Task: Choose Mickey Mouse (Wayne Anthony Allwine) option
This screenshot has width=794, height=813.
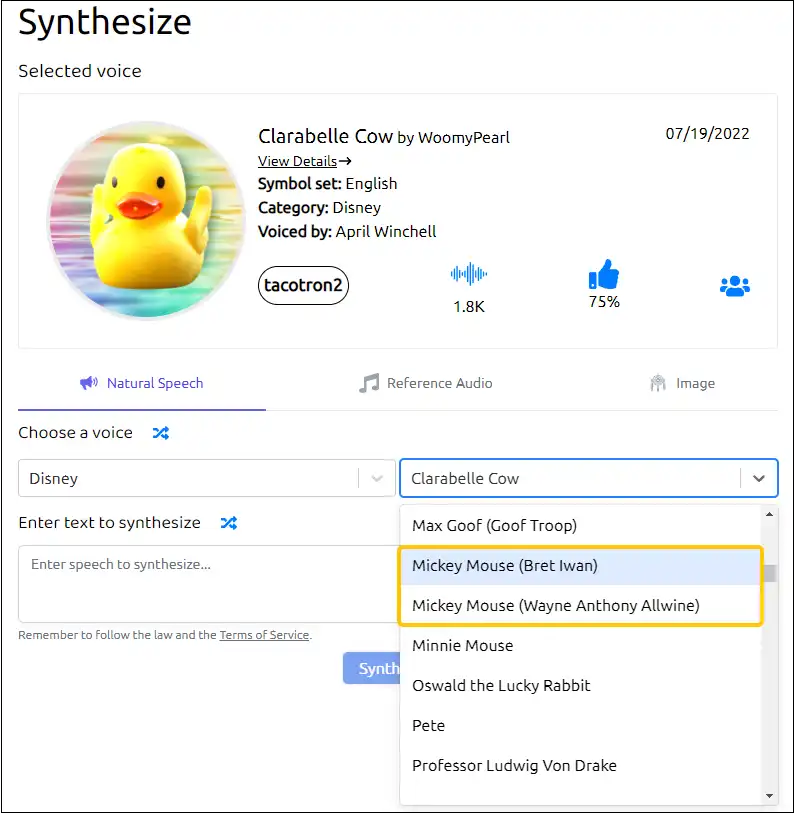Action: (580, 605)
